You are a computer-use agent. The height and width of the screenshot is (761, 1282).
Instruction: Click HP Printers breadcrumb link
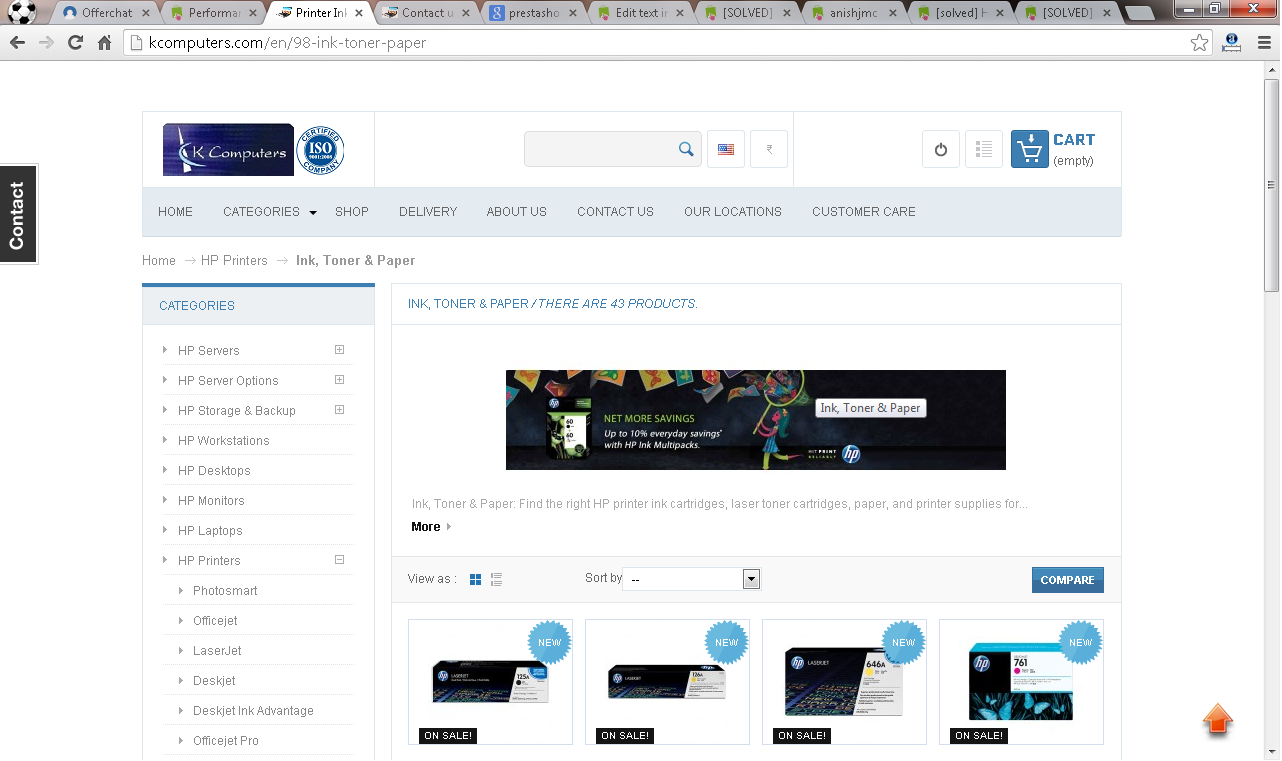coord(234,260)
